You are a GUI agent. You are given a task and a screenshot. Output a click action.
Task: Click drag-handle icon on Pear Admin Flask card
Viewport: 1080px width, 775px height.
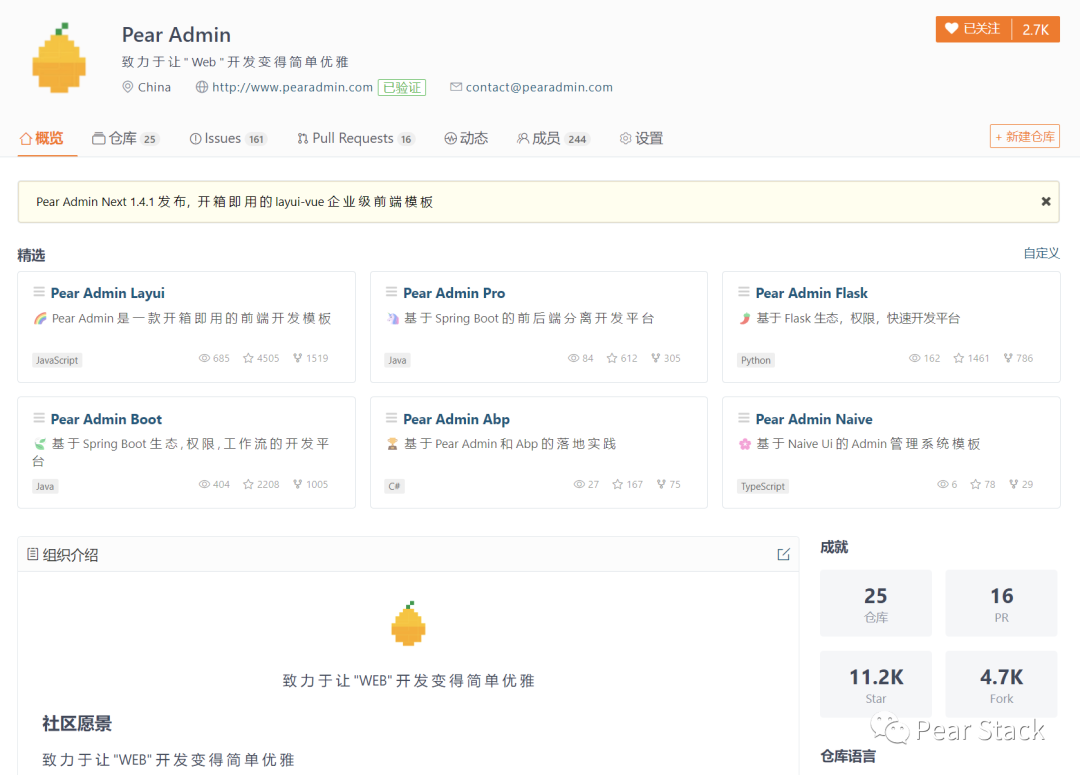[x=744, y=292]
